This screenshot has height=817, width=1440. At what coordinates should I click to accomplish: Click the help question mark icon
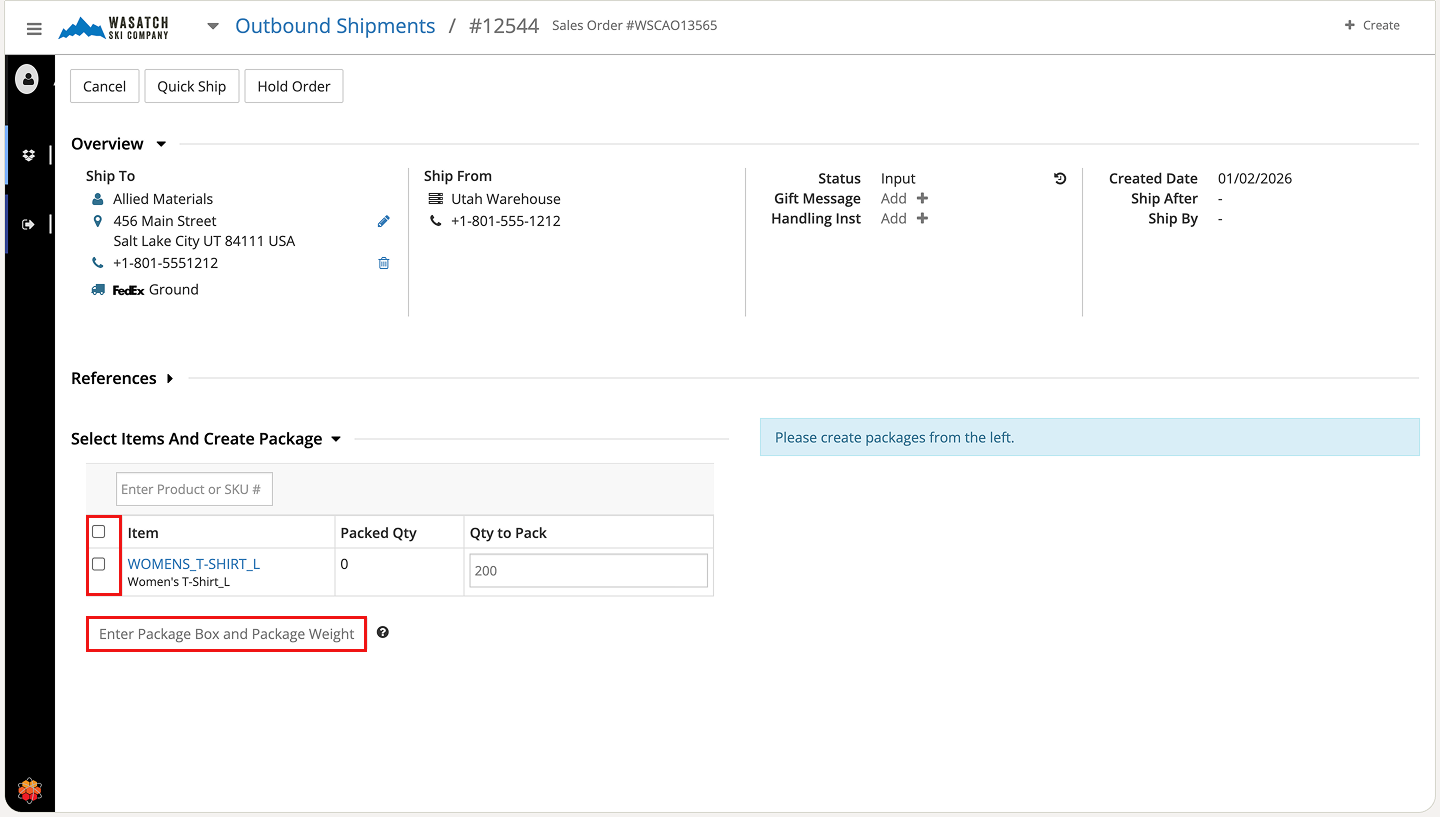[383, 633]
